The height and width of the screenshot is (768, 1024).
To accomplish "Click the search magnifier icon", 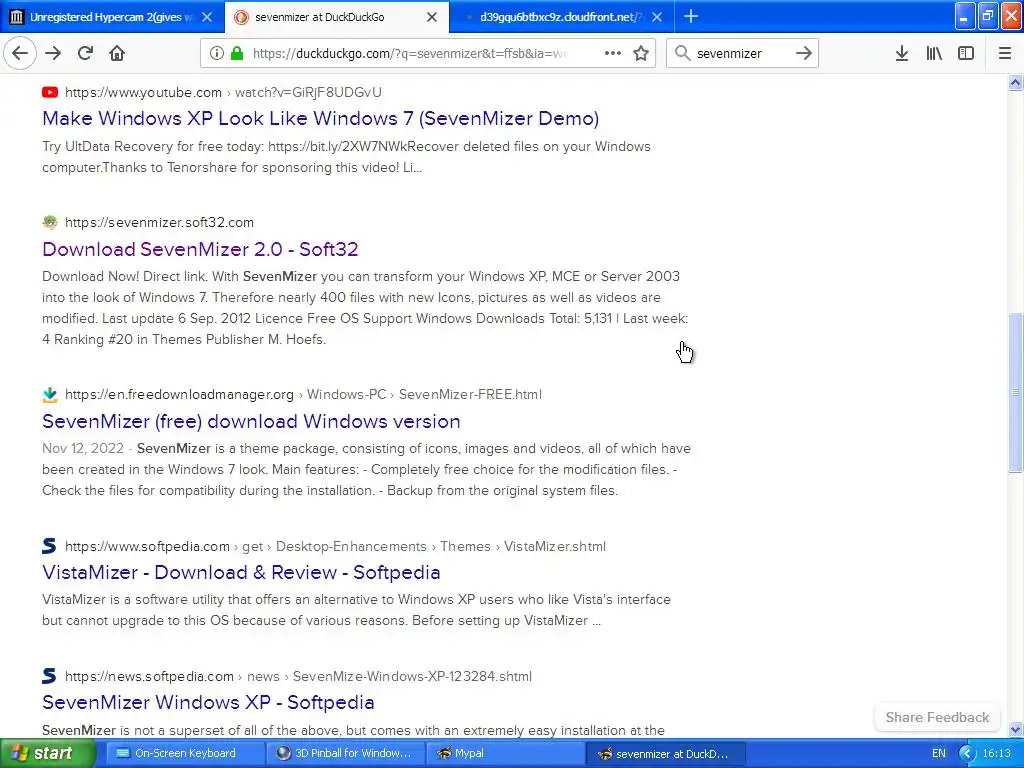I will 682,53.
